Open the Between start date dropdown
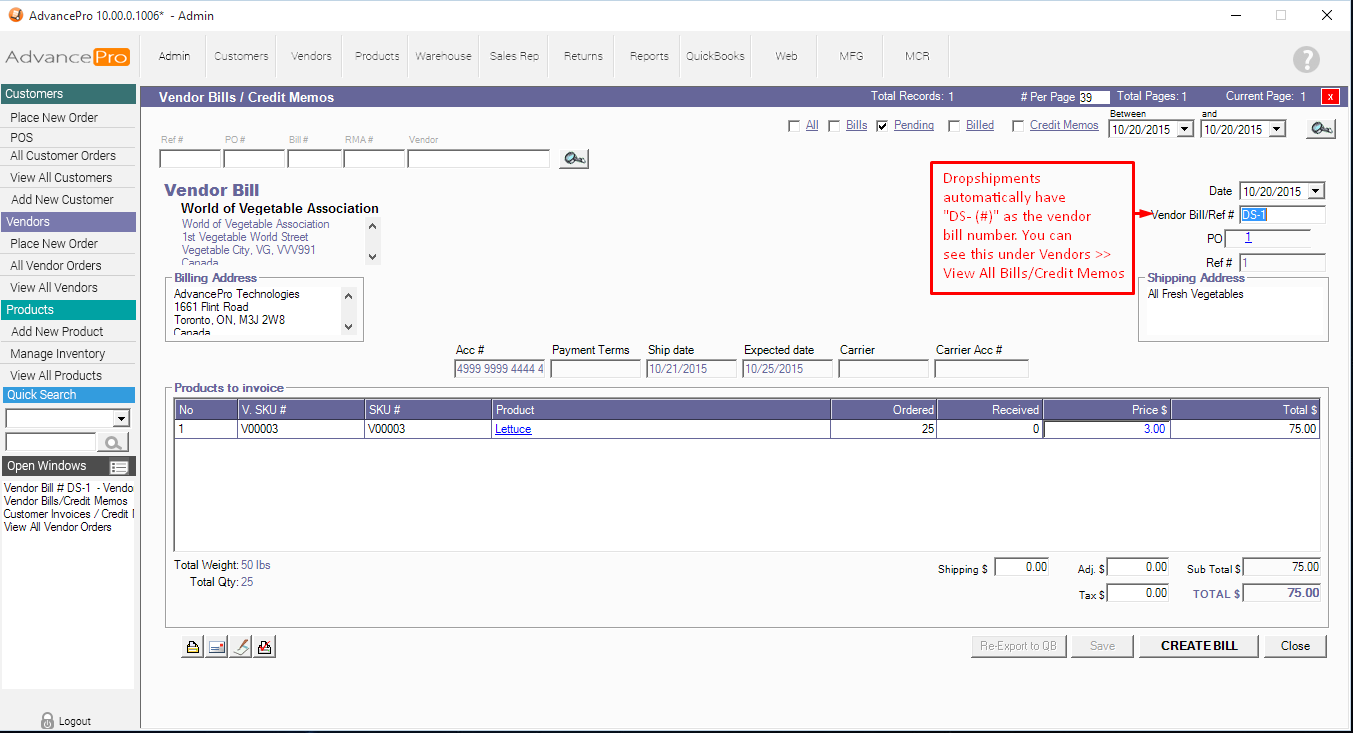The height and width of the screenshot is (733, 1353). tap(1185, 129)
